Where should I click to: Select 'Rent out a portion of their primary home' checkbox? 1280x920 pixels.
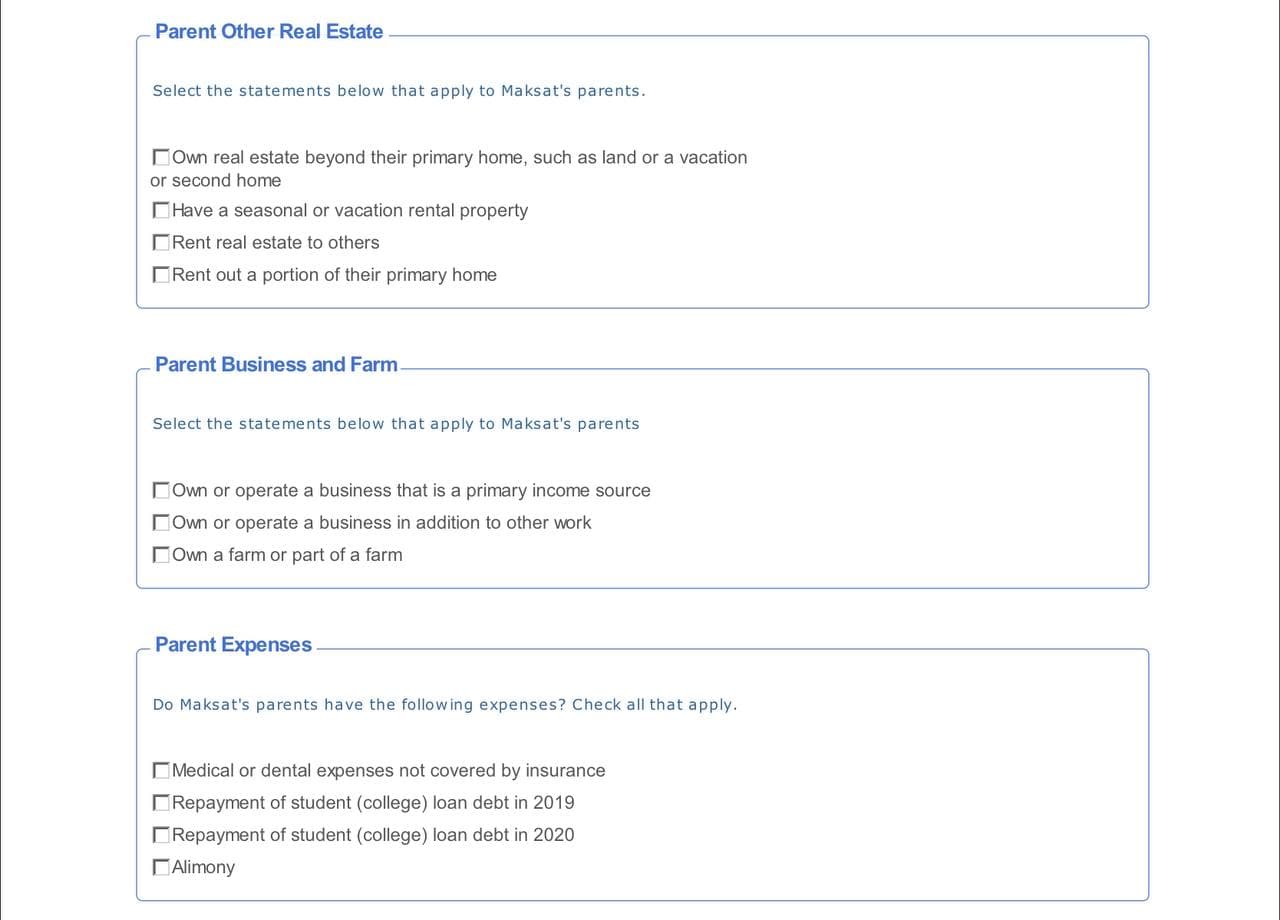tap(161, 275)
